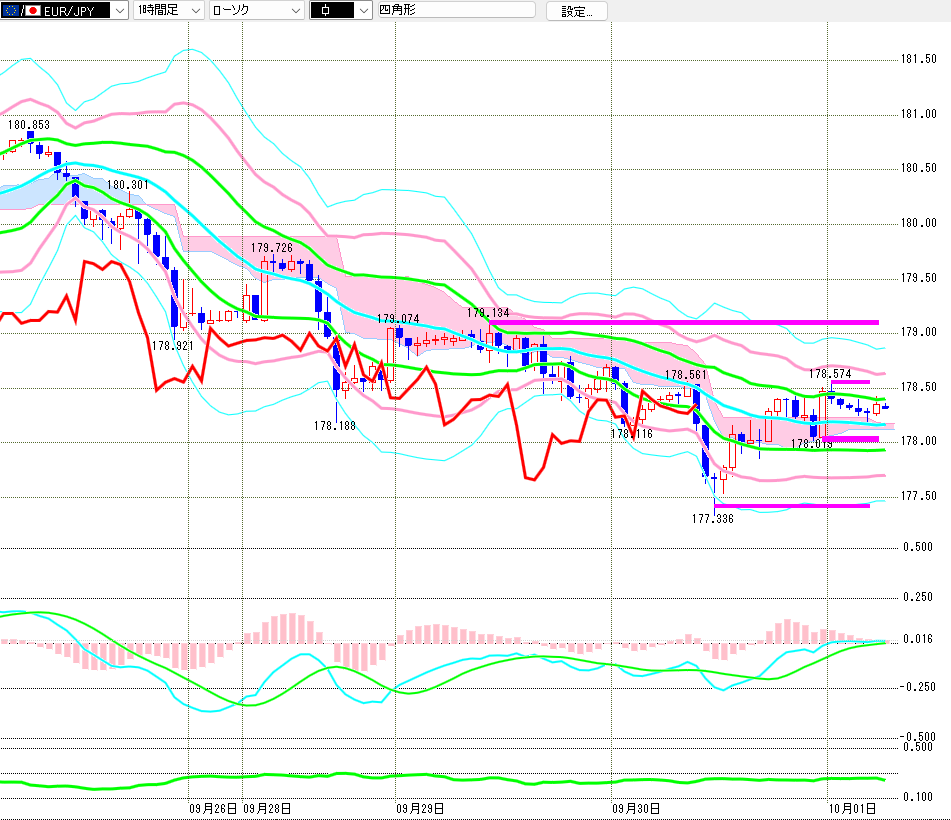Open the ローソク chart type dropdown
This screenshot has width=951, height=820.
tap(257, 10)
